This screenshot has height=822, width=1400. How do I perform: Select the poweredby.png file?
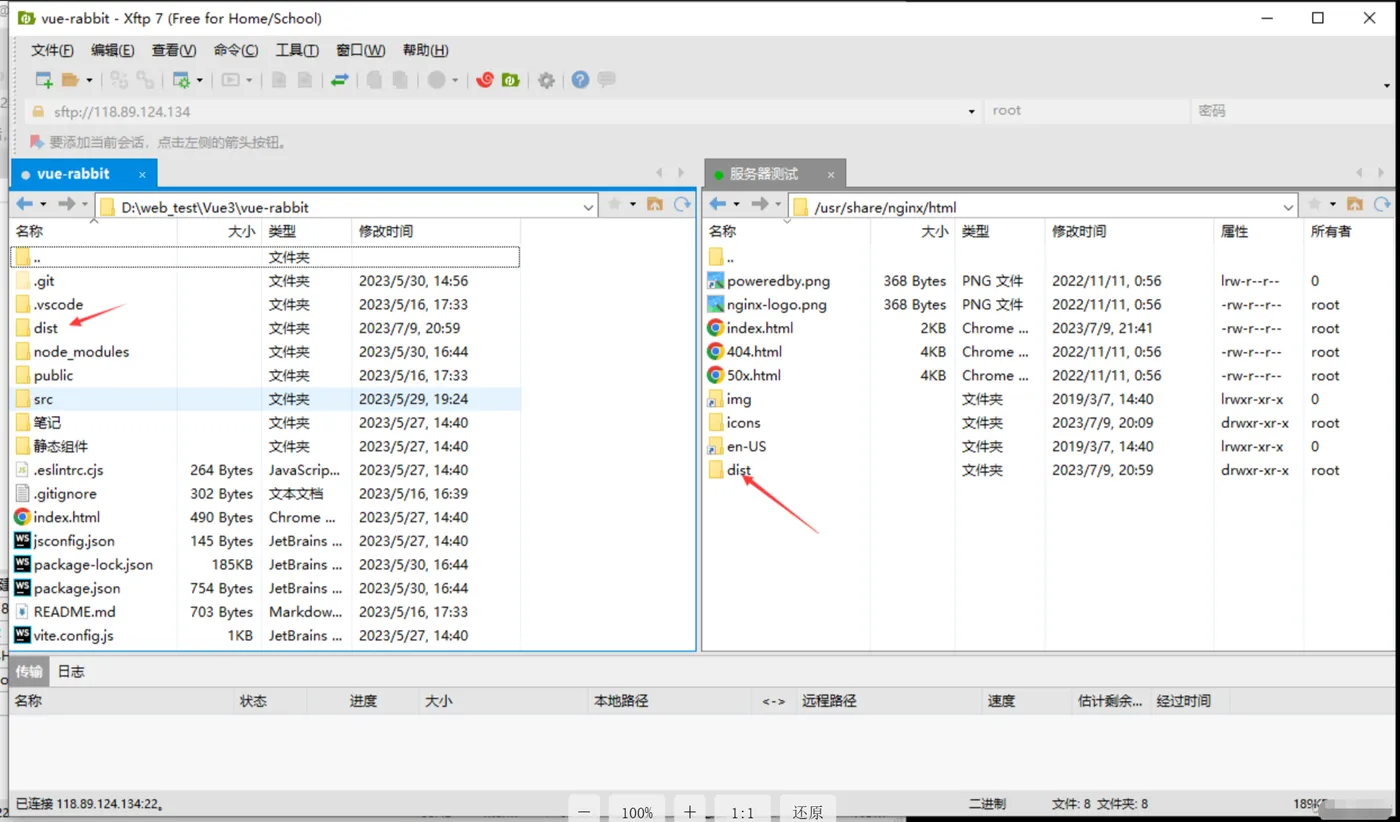[778, 281]
